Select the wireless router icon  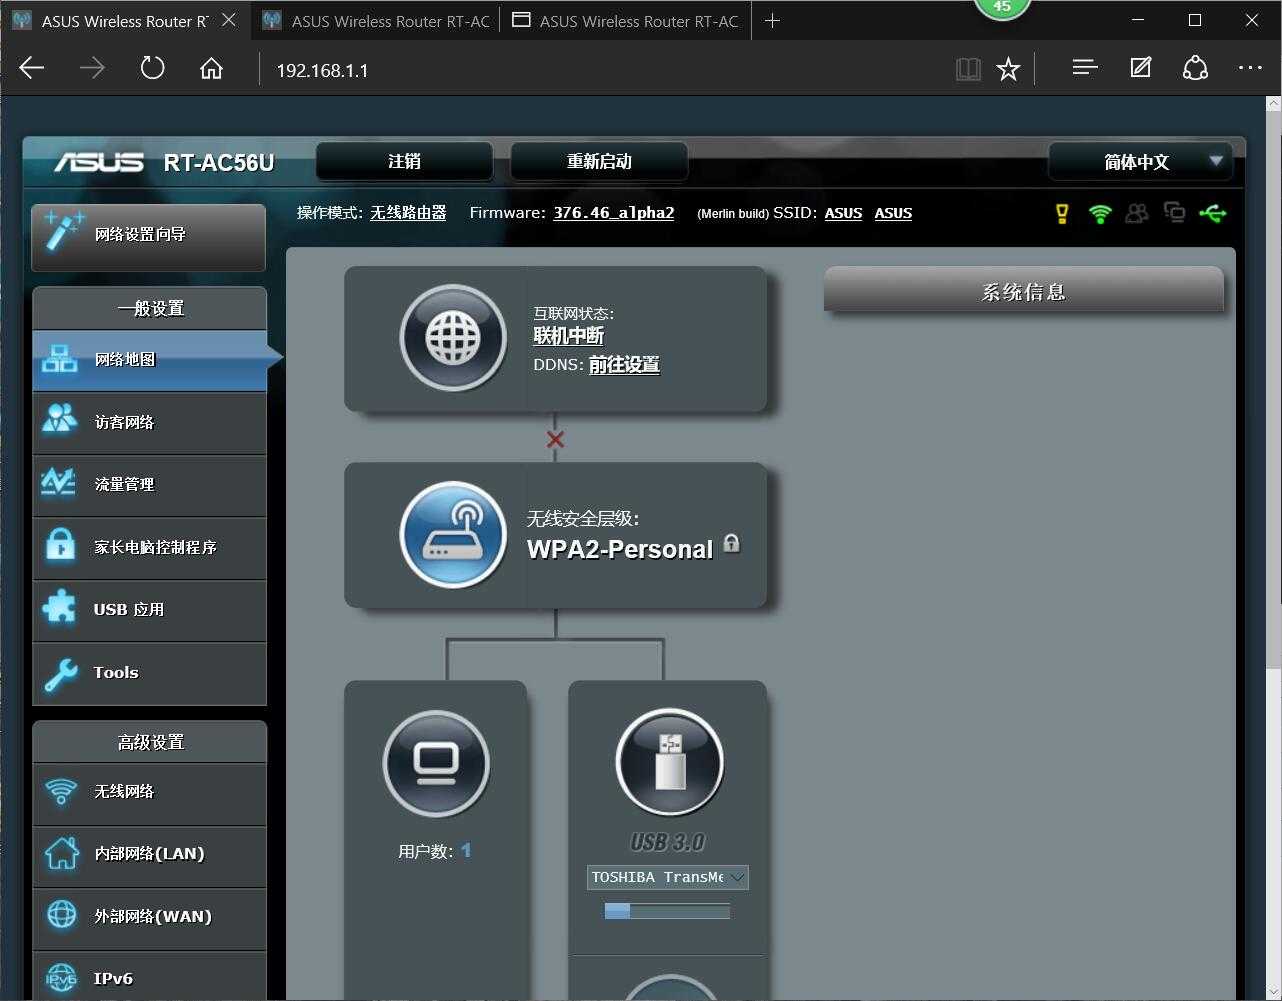click(x=453, y=535)
